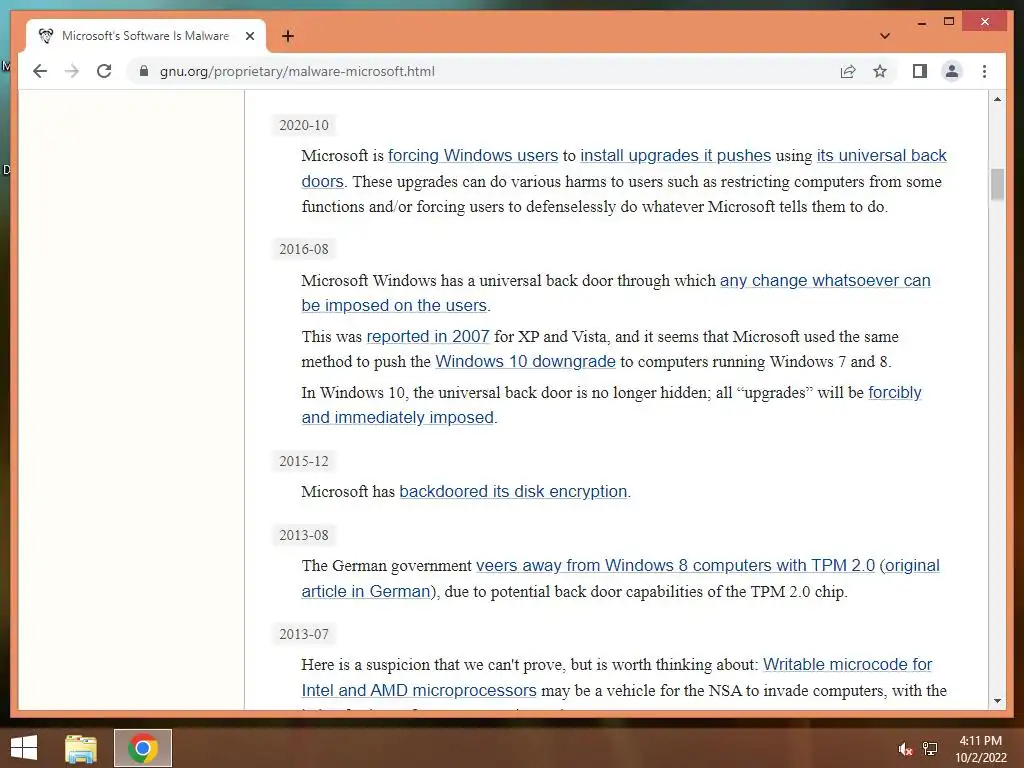Click the scrollbar down arrow
This screenshot has width=1024, height=768.
tap(997, 701)
